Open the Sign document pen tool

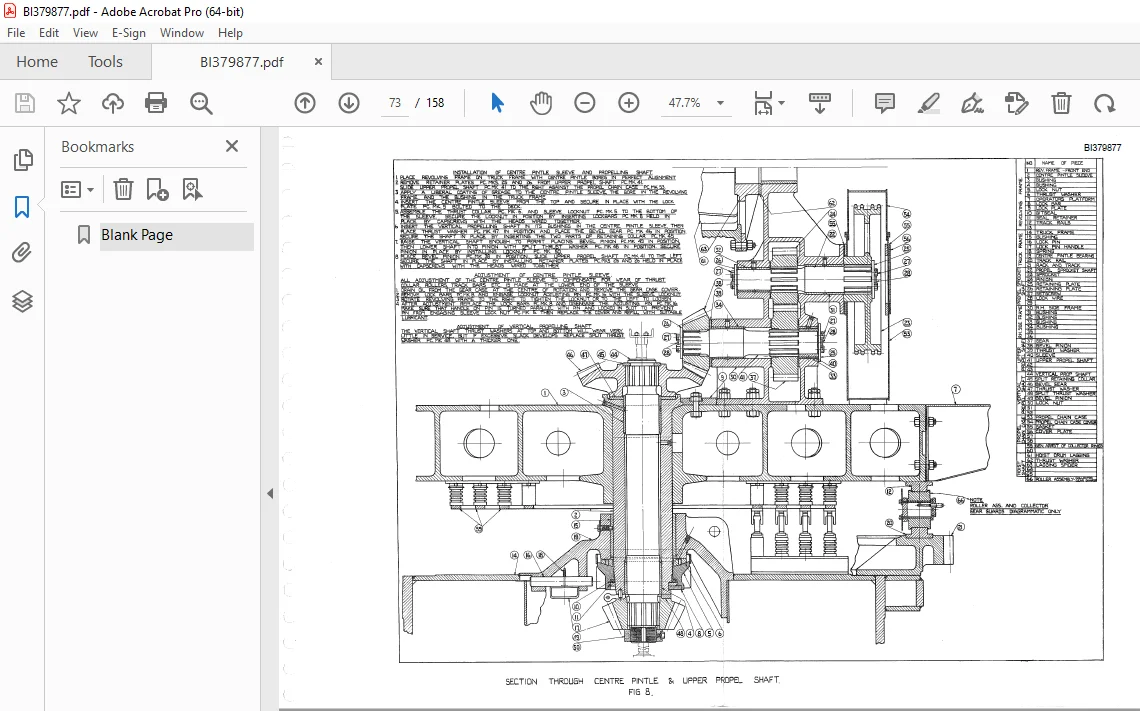tap(973, 103)
